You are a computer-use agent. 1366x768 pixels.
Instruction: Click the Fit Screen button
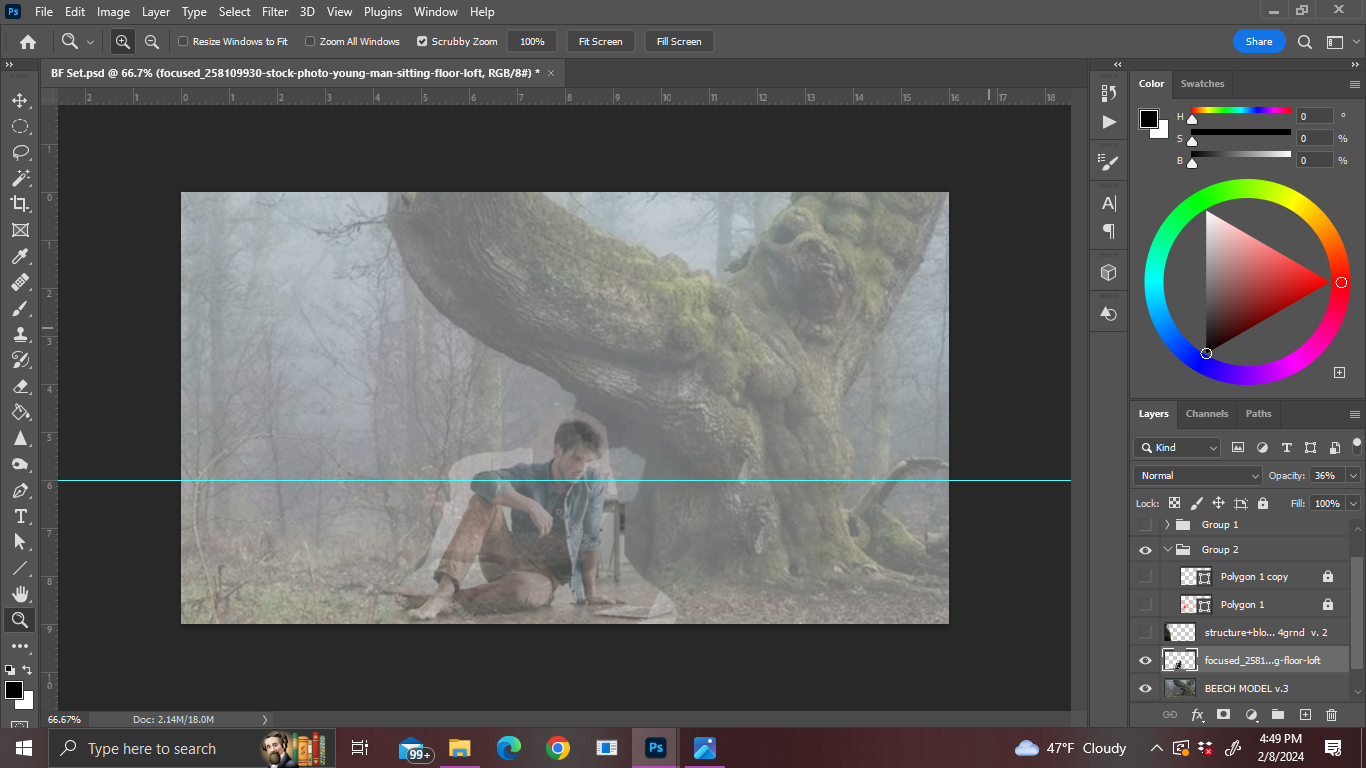click(600, 42)
